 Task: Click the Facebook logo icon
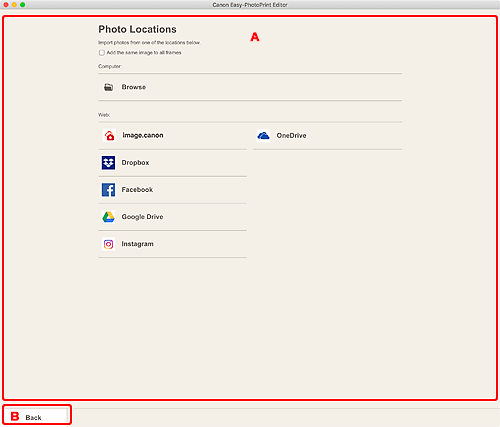108,190
